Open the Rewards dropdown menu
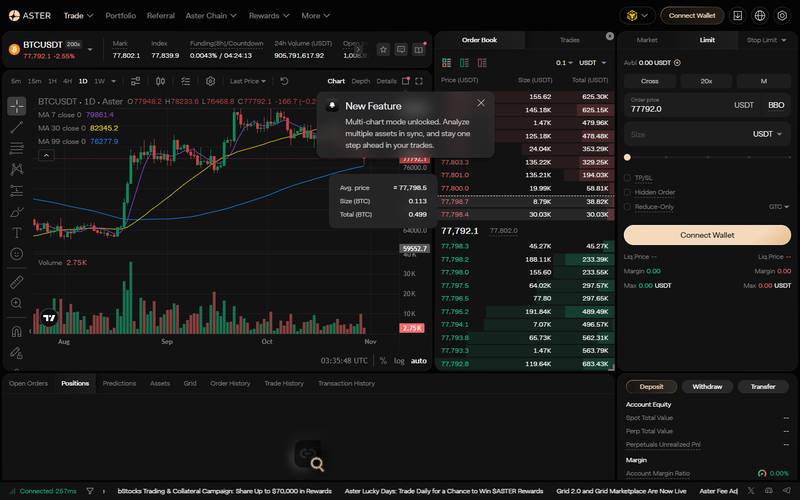The image size is (800, 500). [x=269, y=16]
